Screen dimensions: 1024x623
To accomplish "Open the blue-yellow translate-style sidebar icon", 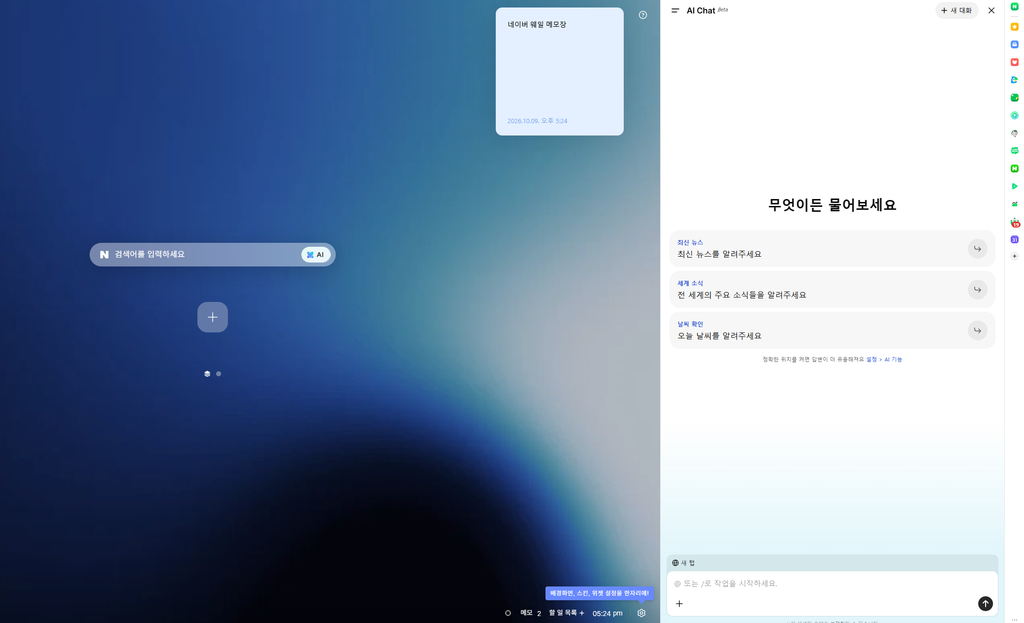I will pyautogui.click(x=1014, y=80).
